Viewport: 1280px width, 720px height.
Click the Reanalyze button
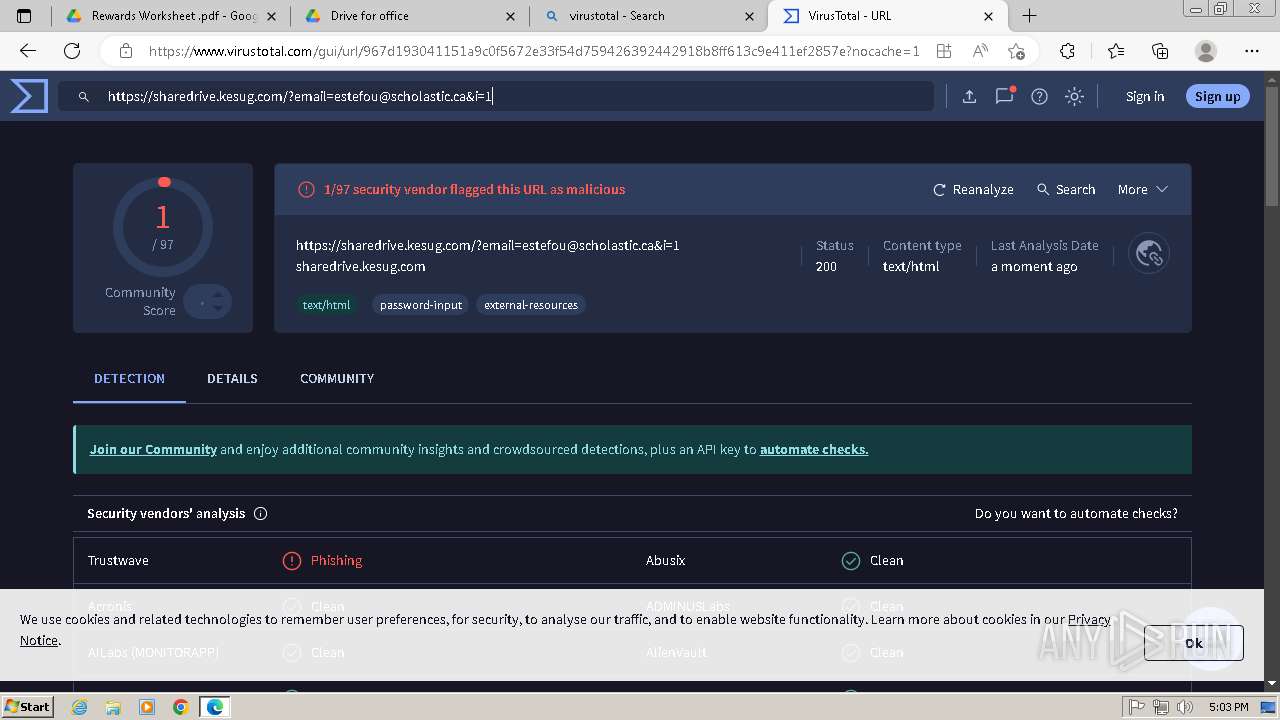pyautogui.click(x=973, y=189)
